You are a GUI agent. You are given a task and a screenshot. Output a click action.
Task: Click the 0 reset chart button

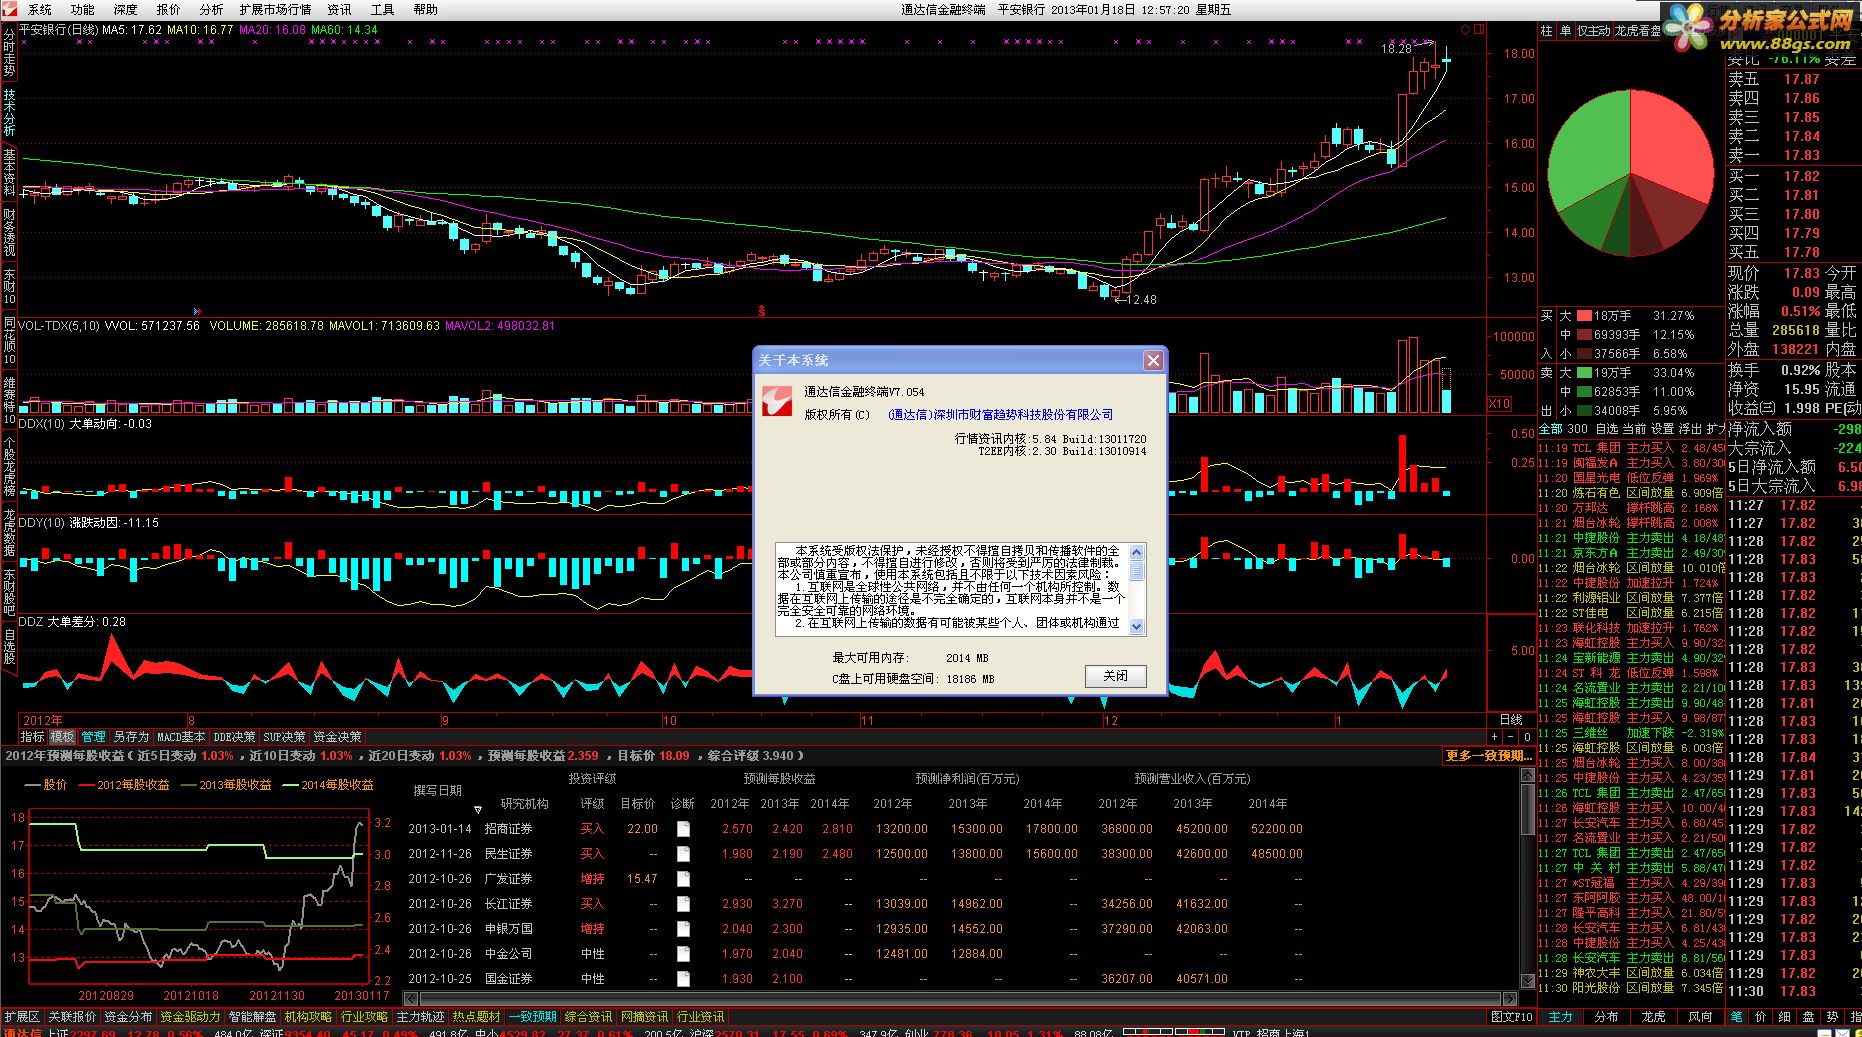pos(1527,737)
